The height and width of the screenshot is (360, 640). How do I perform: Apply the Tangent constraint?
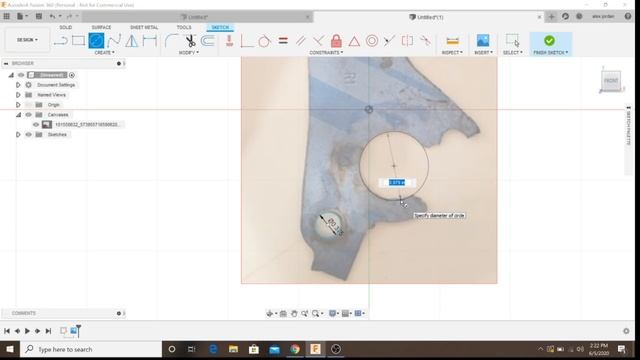coord(264,41)
